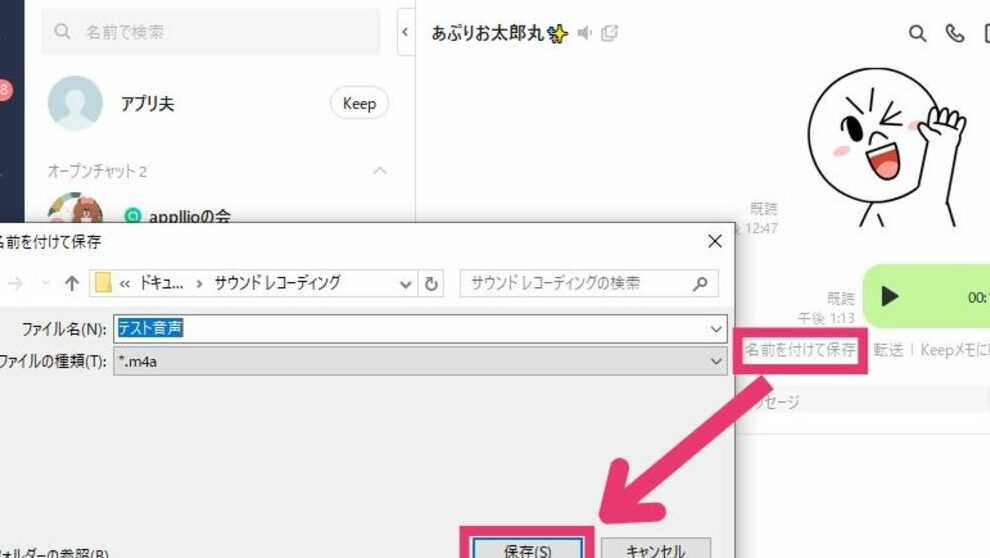
Task: Go up one folder level in dialog
Action: pyautogui.click(x=72, y=283)
